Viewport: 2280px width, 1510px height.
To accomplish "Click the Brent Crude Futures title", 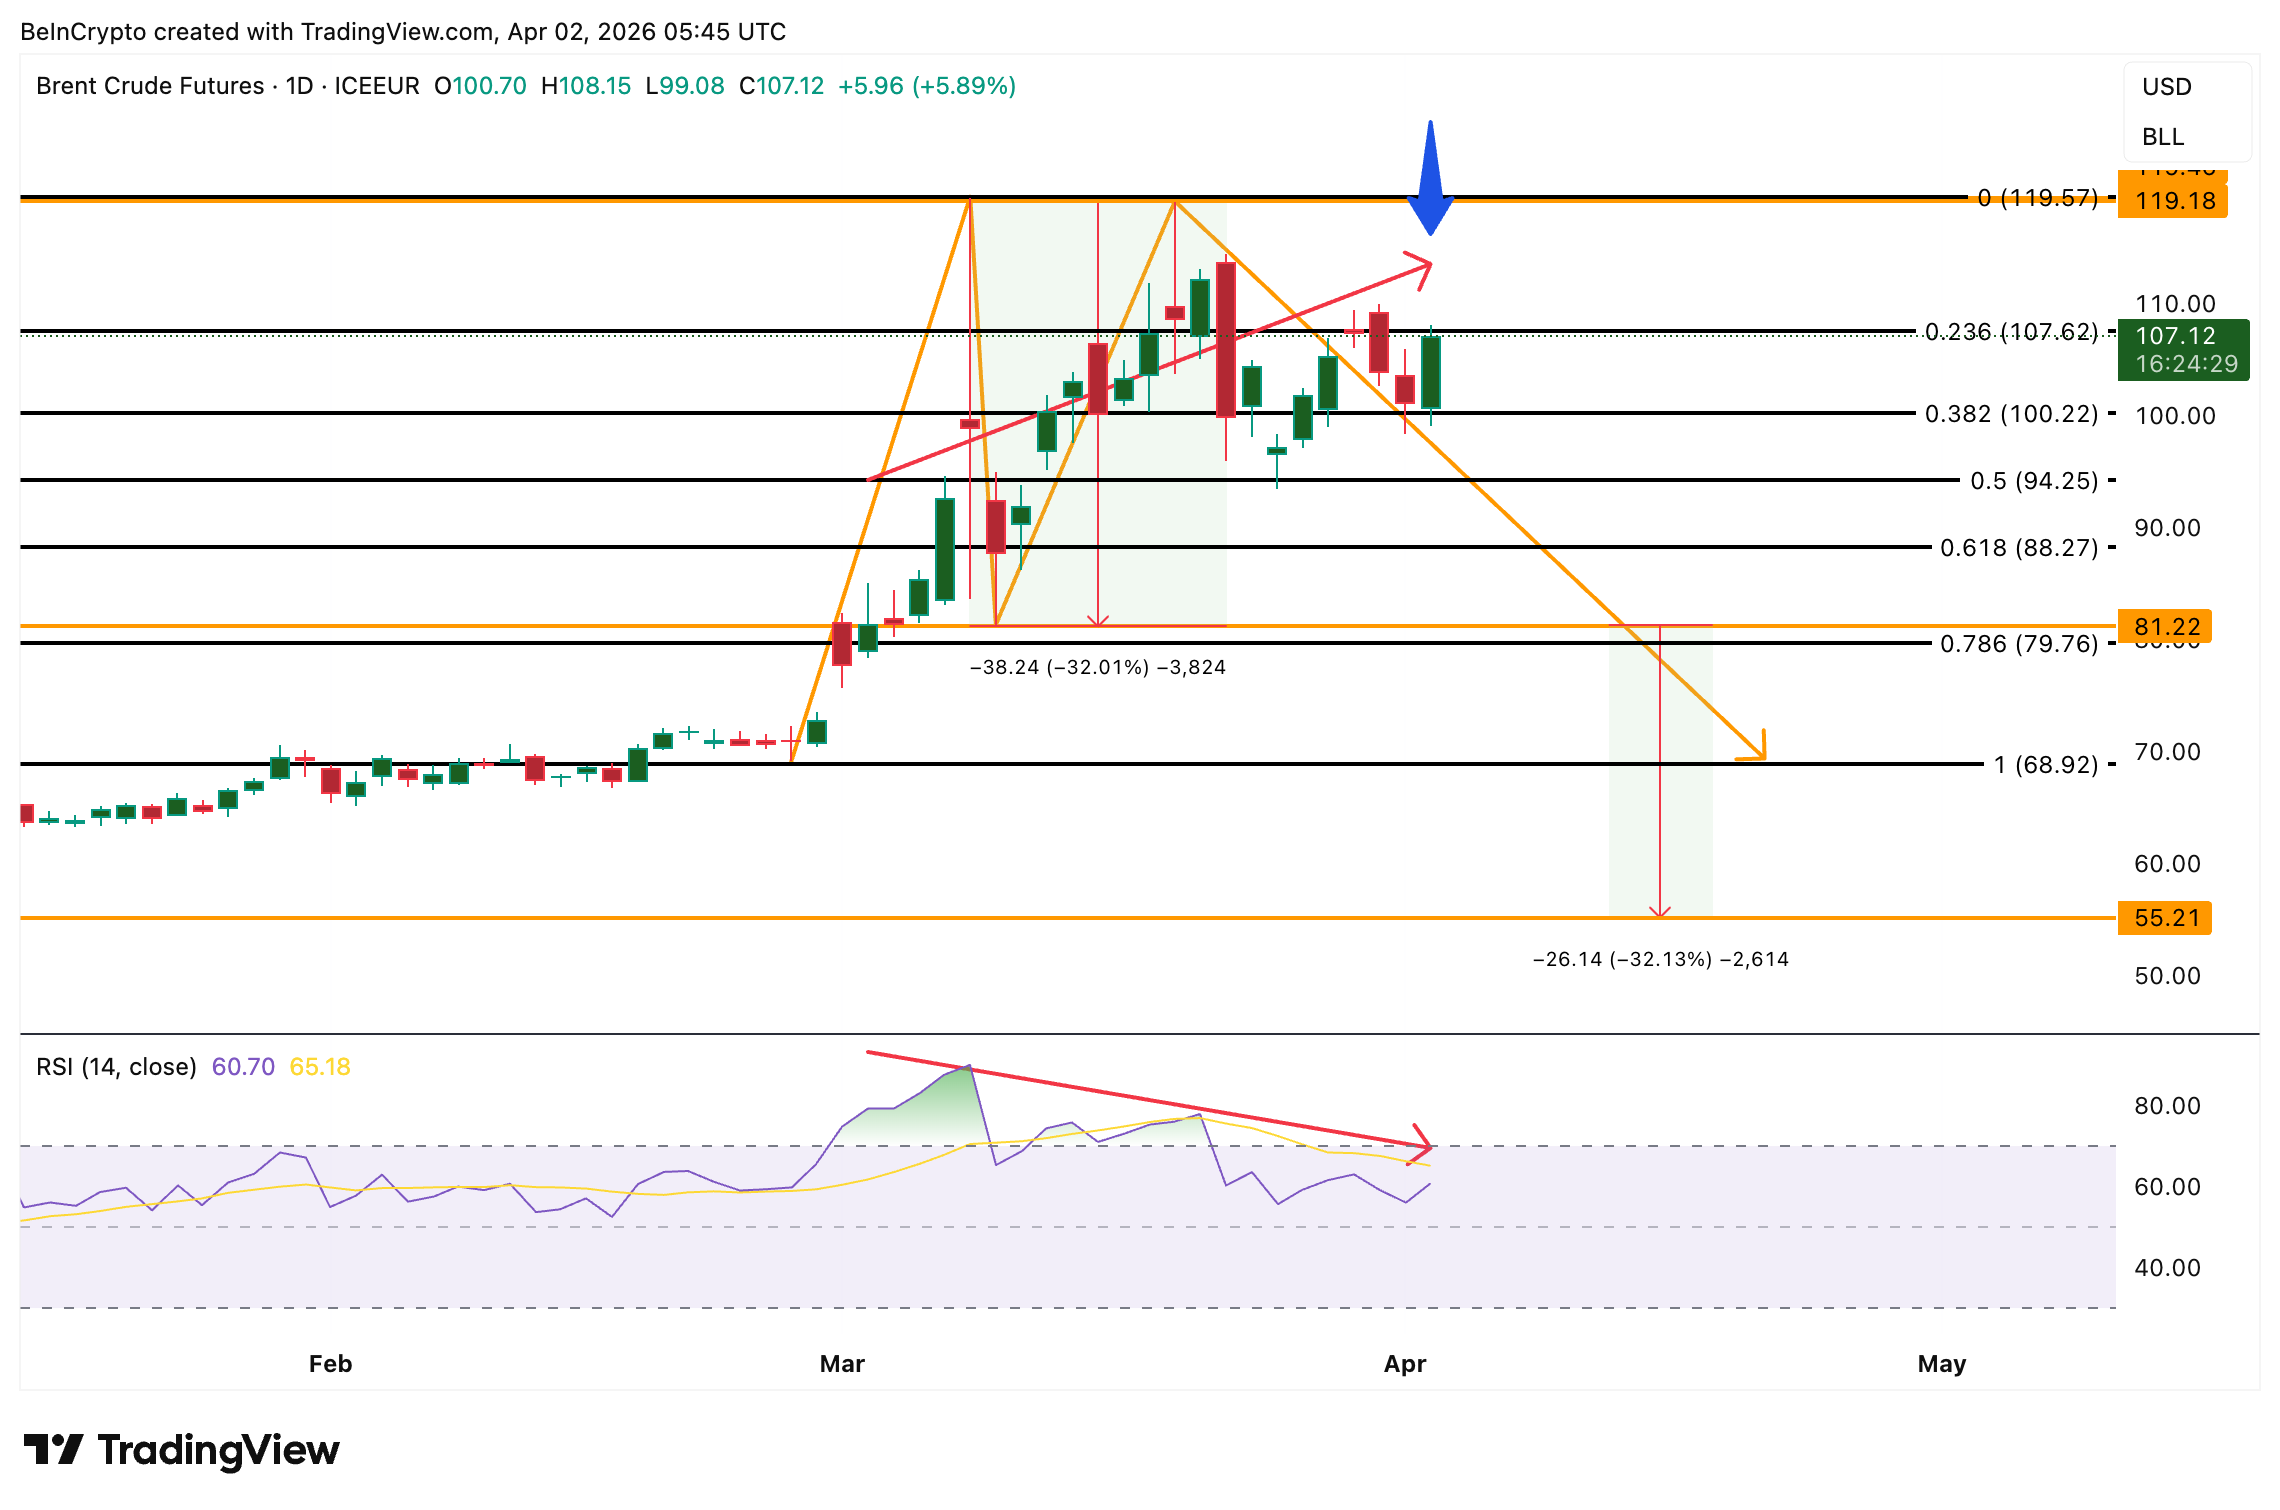I will coord(150,86).
